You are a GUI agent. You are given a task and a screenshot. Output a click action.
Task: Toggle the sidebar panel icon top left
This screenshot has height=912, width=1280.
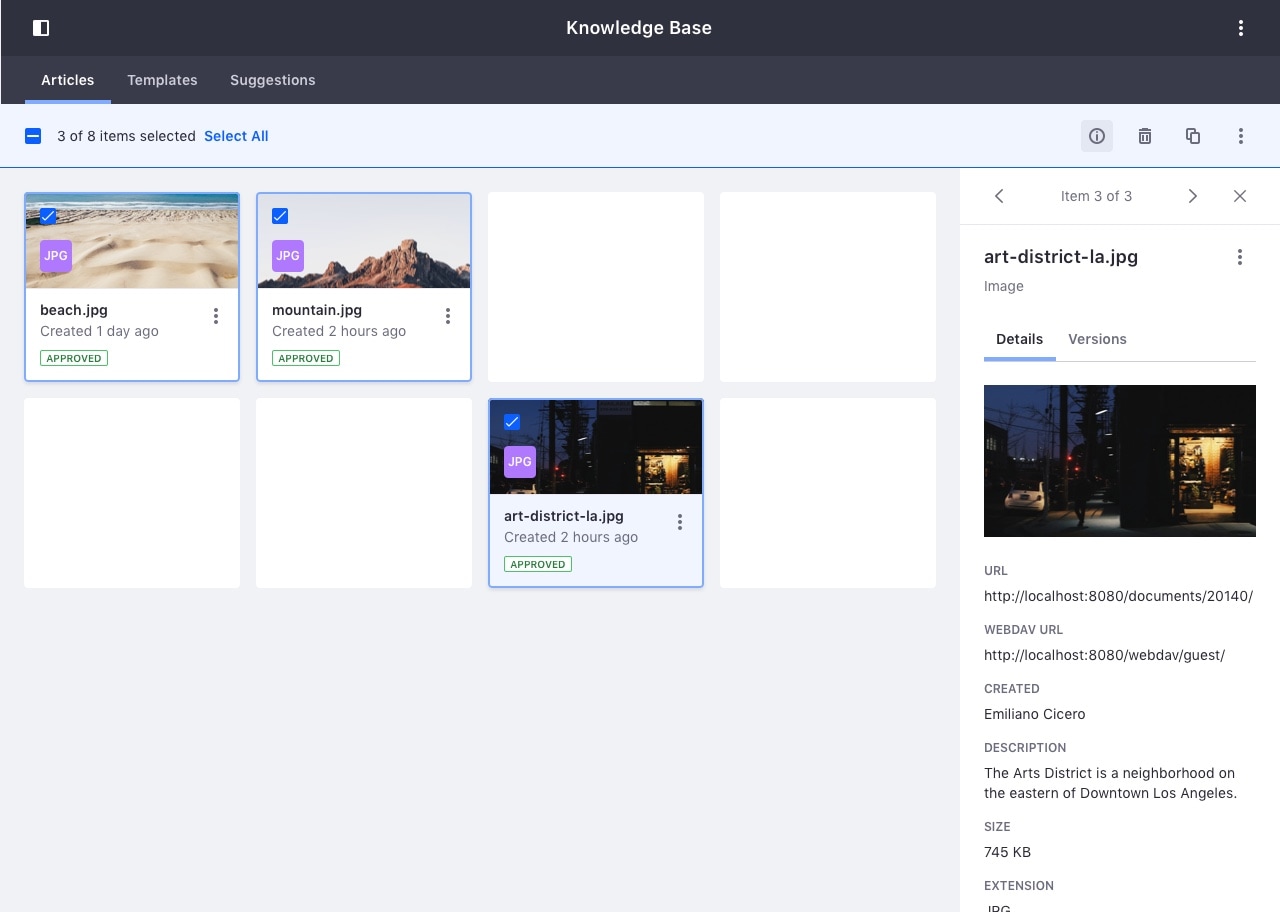pyautogui.click(x=41, y=27)
